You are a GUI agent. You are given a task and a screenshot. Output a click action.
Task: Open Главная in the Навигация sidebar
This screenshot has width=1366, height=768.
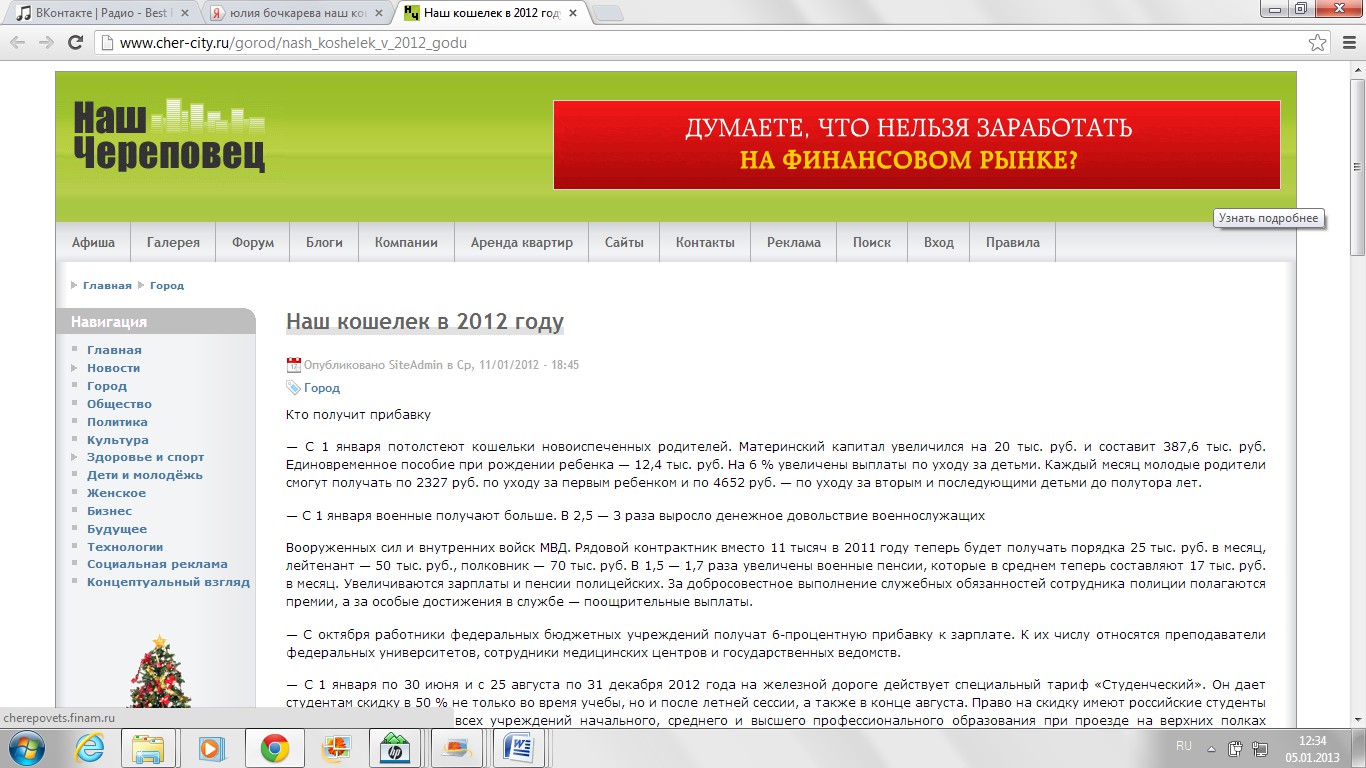(114, 350)
